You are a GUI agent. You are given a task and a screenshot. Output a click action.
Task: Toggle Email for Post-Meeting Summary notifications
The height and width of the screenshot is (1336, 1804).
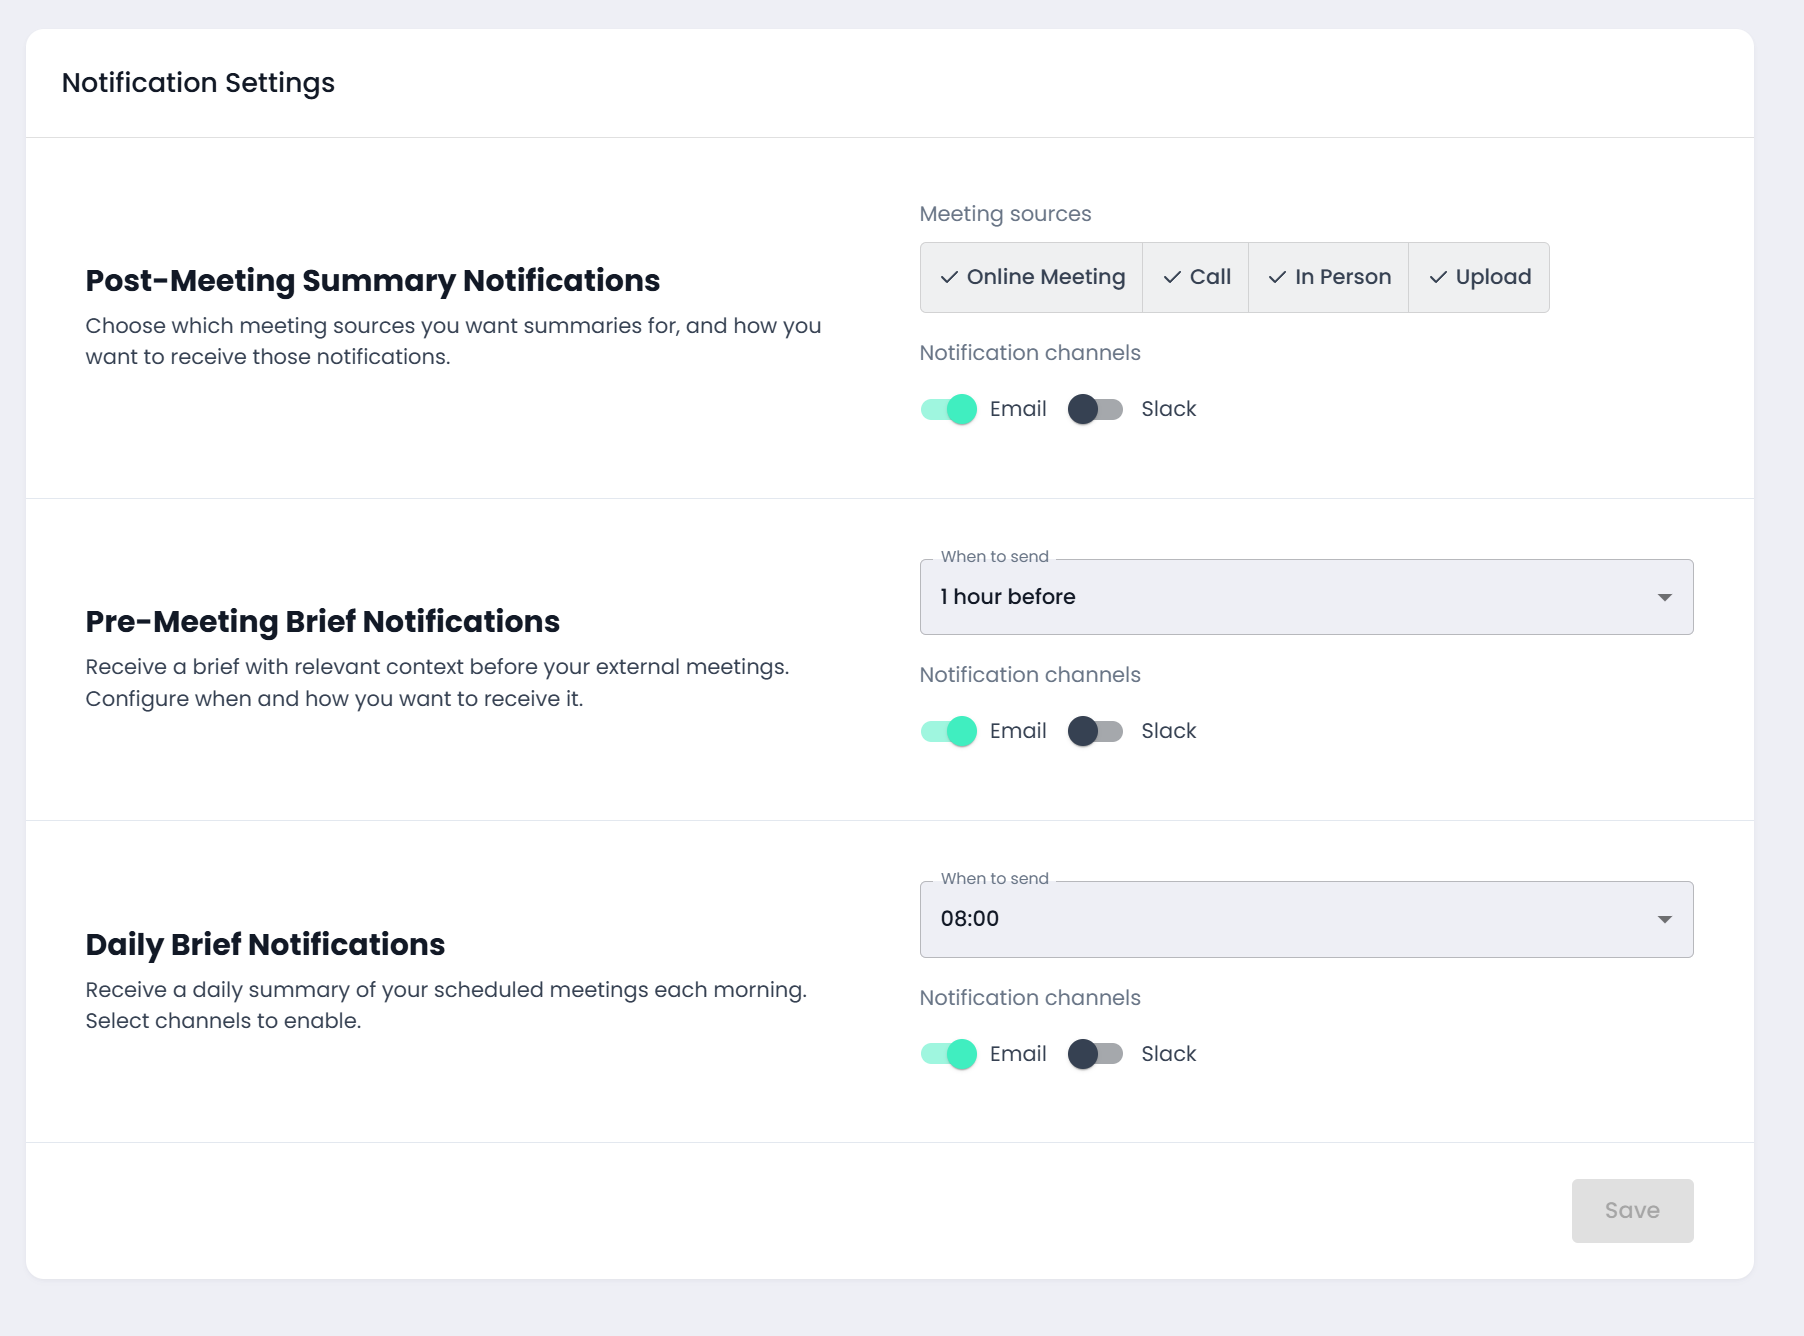click(x=949, y=409)
